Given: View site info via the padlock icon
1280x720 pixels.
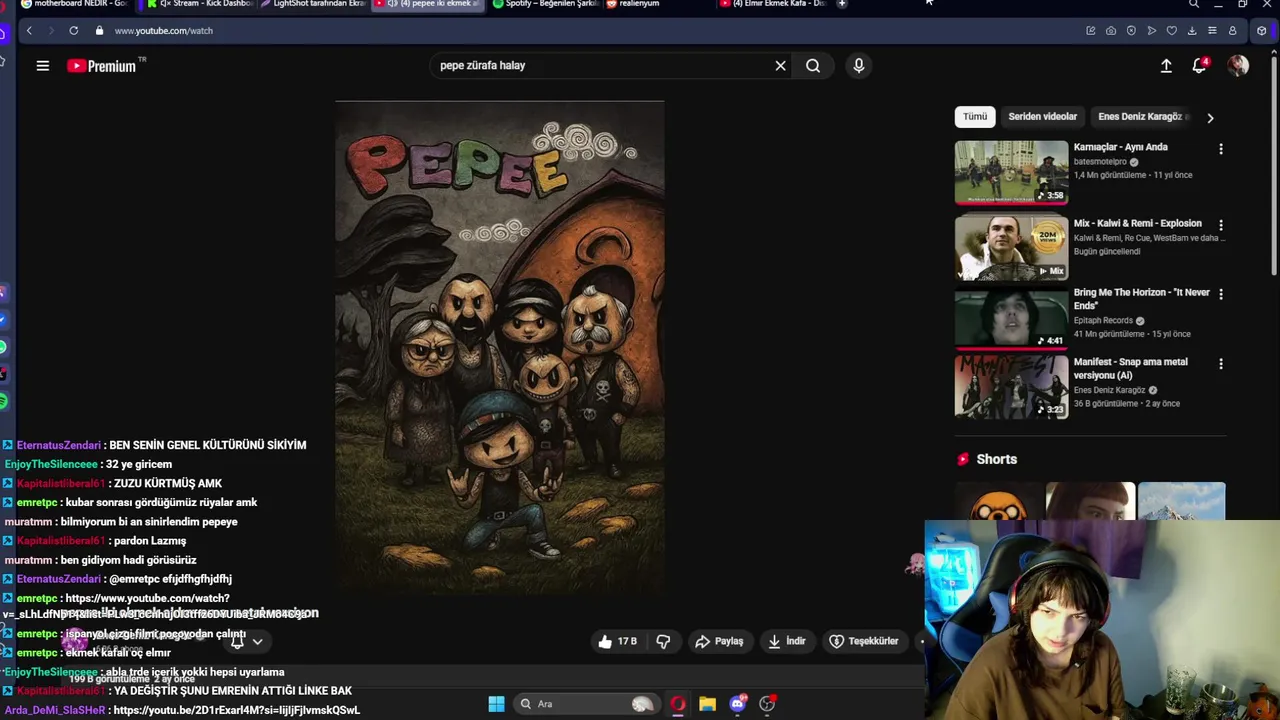Looking at the screenshot, I should pos(99,31).
